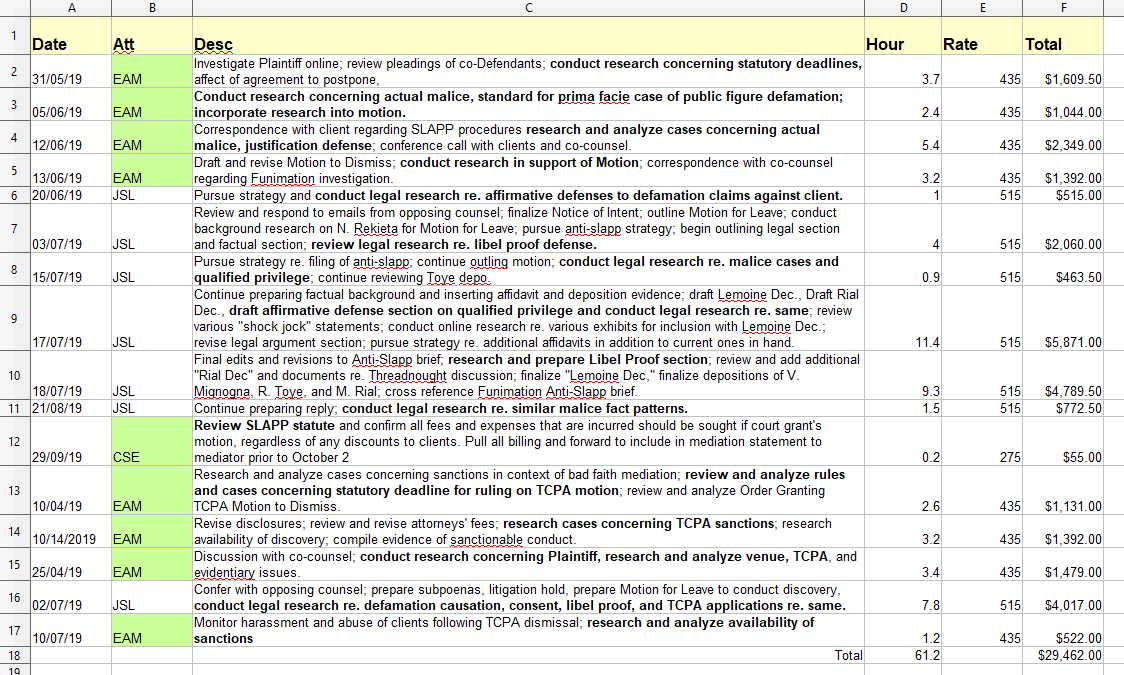This screenshot has width=1124, height=675.
Task: Select the date cell 13/06/19
Action: [x=71, y=171]
